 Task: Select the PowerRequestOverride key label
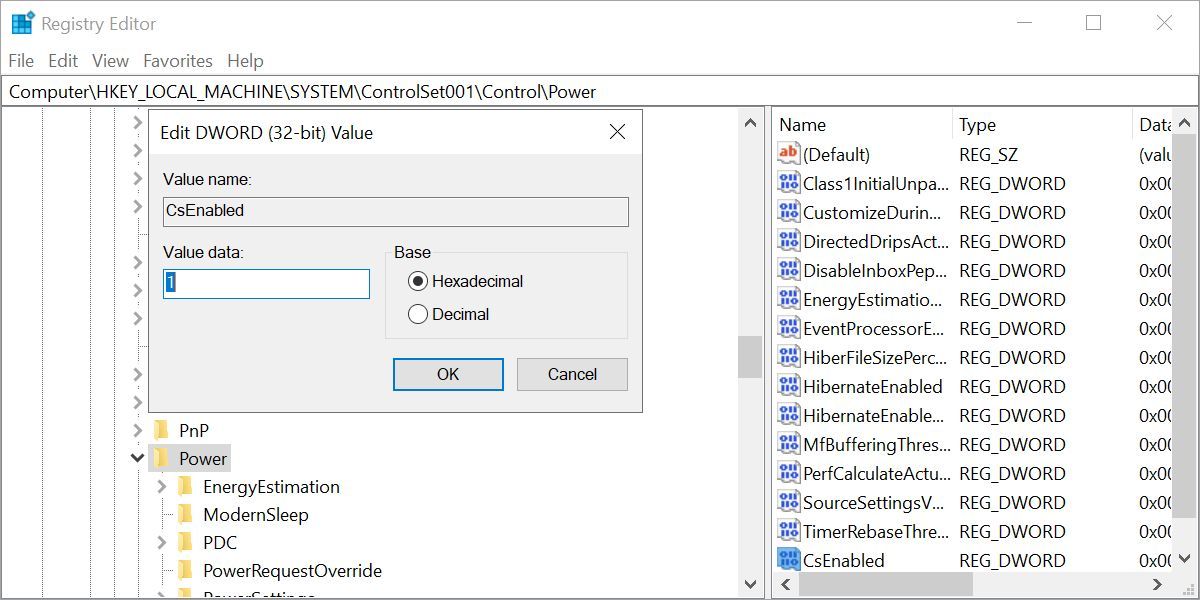[293, 571]
